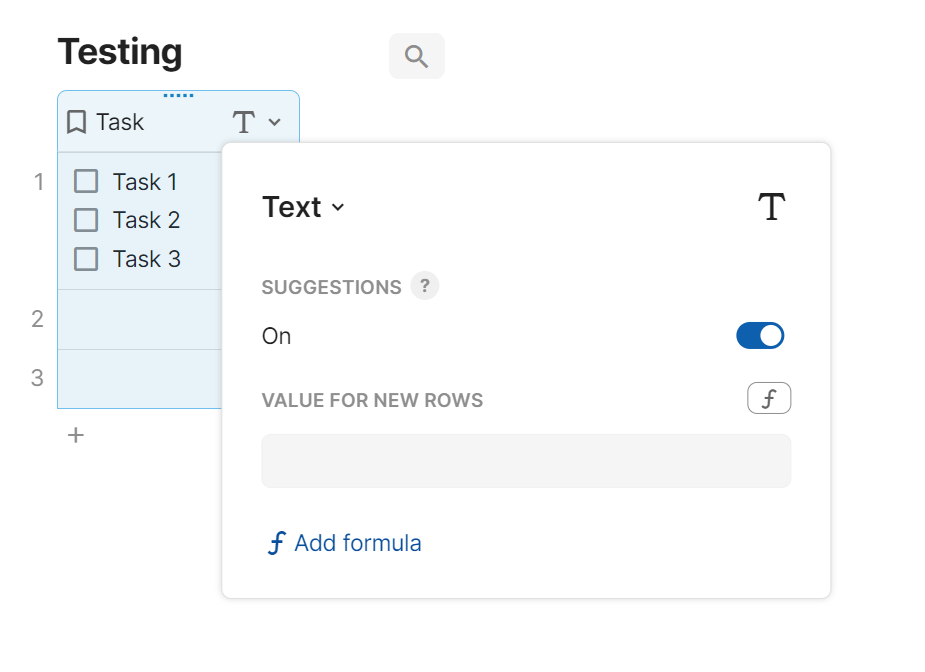Screen dimensions: 925x672
Task: Select row number 3
Action: [x=38, y=378]
